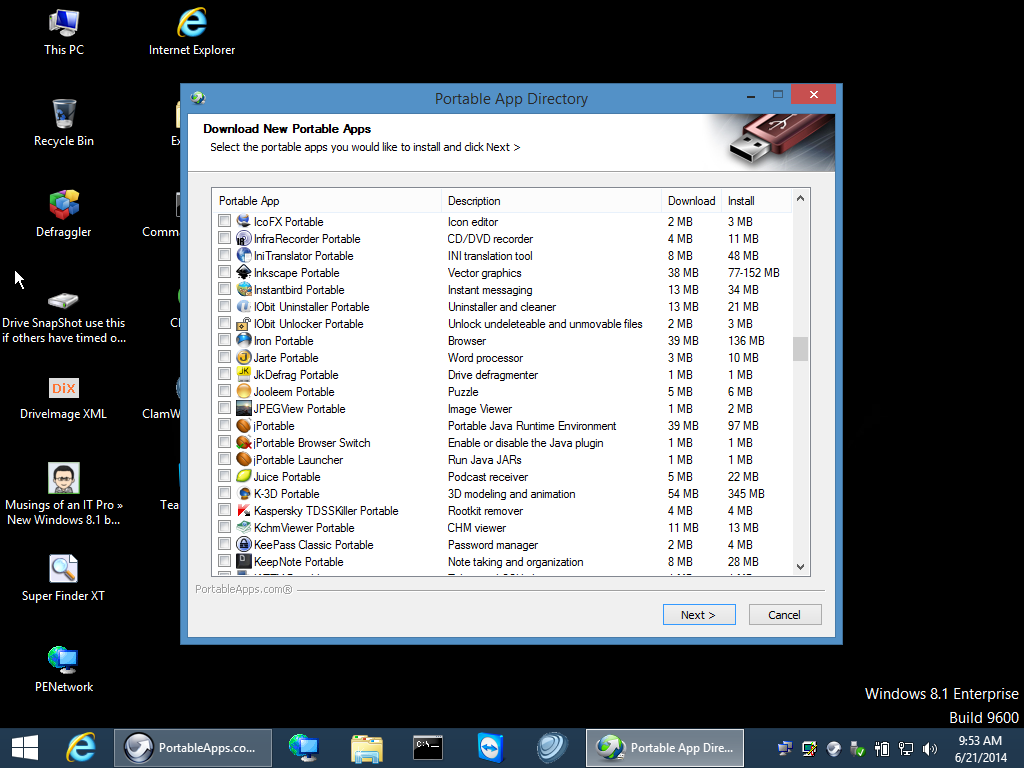Click the KchmViewer Portable icon

click(244, 527)
